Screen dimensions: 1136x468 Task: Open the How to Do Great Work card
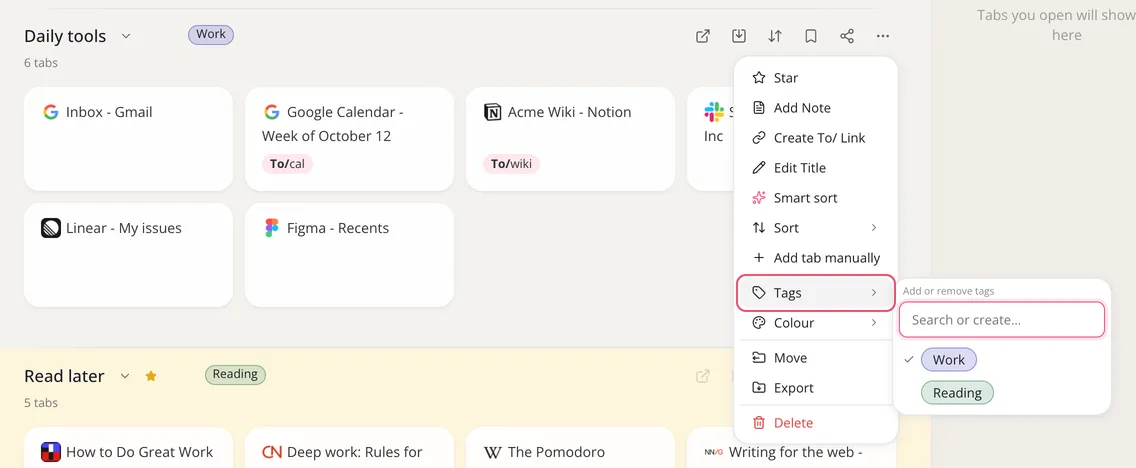click(128, 448)
